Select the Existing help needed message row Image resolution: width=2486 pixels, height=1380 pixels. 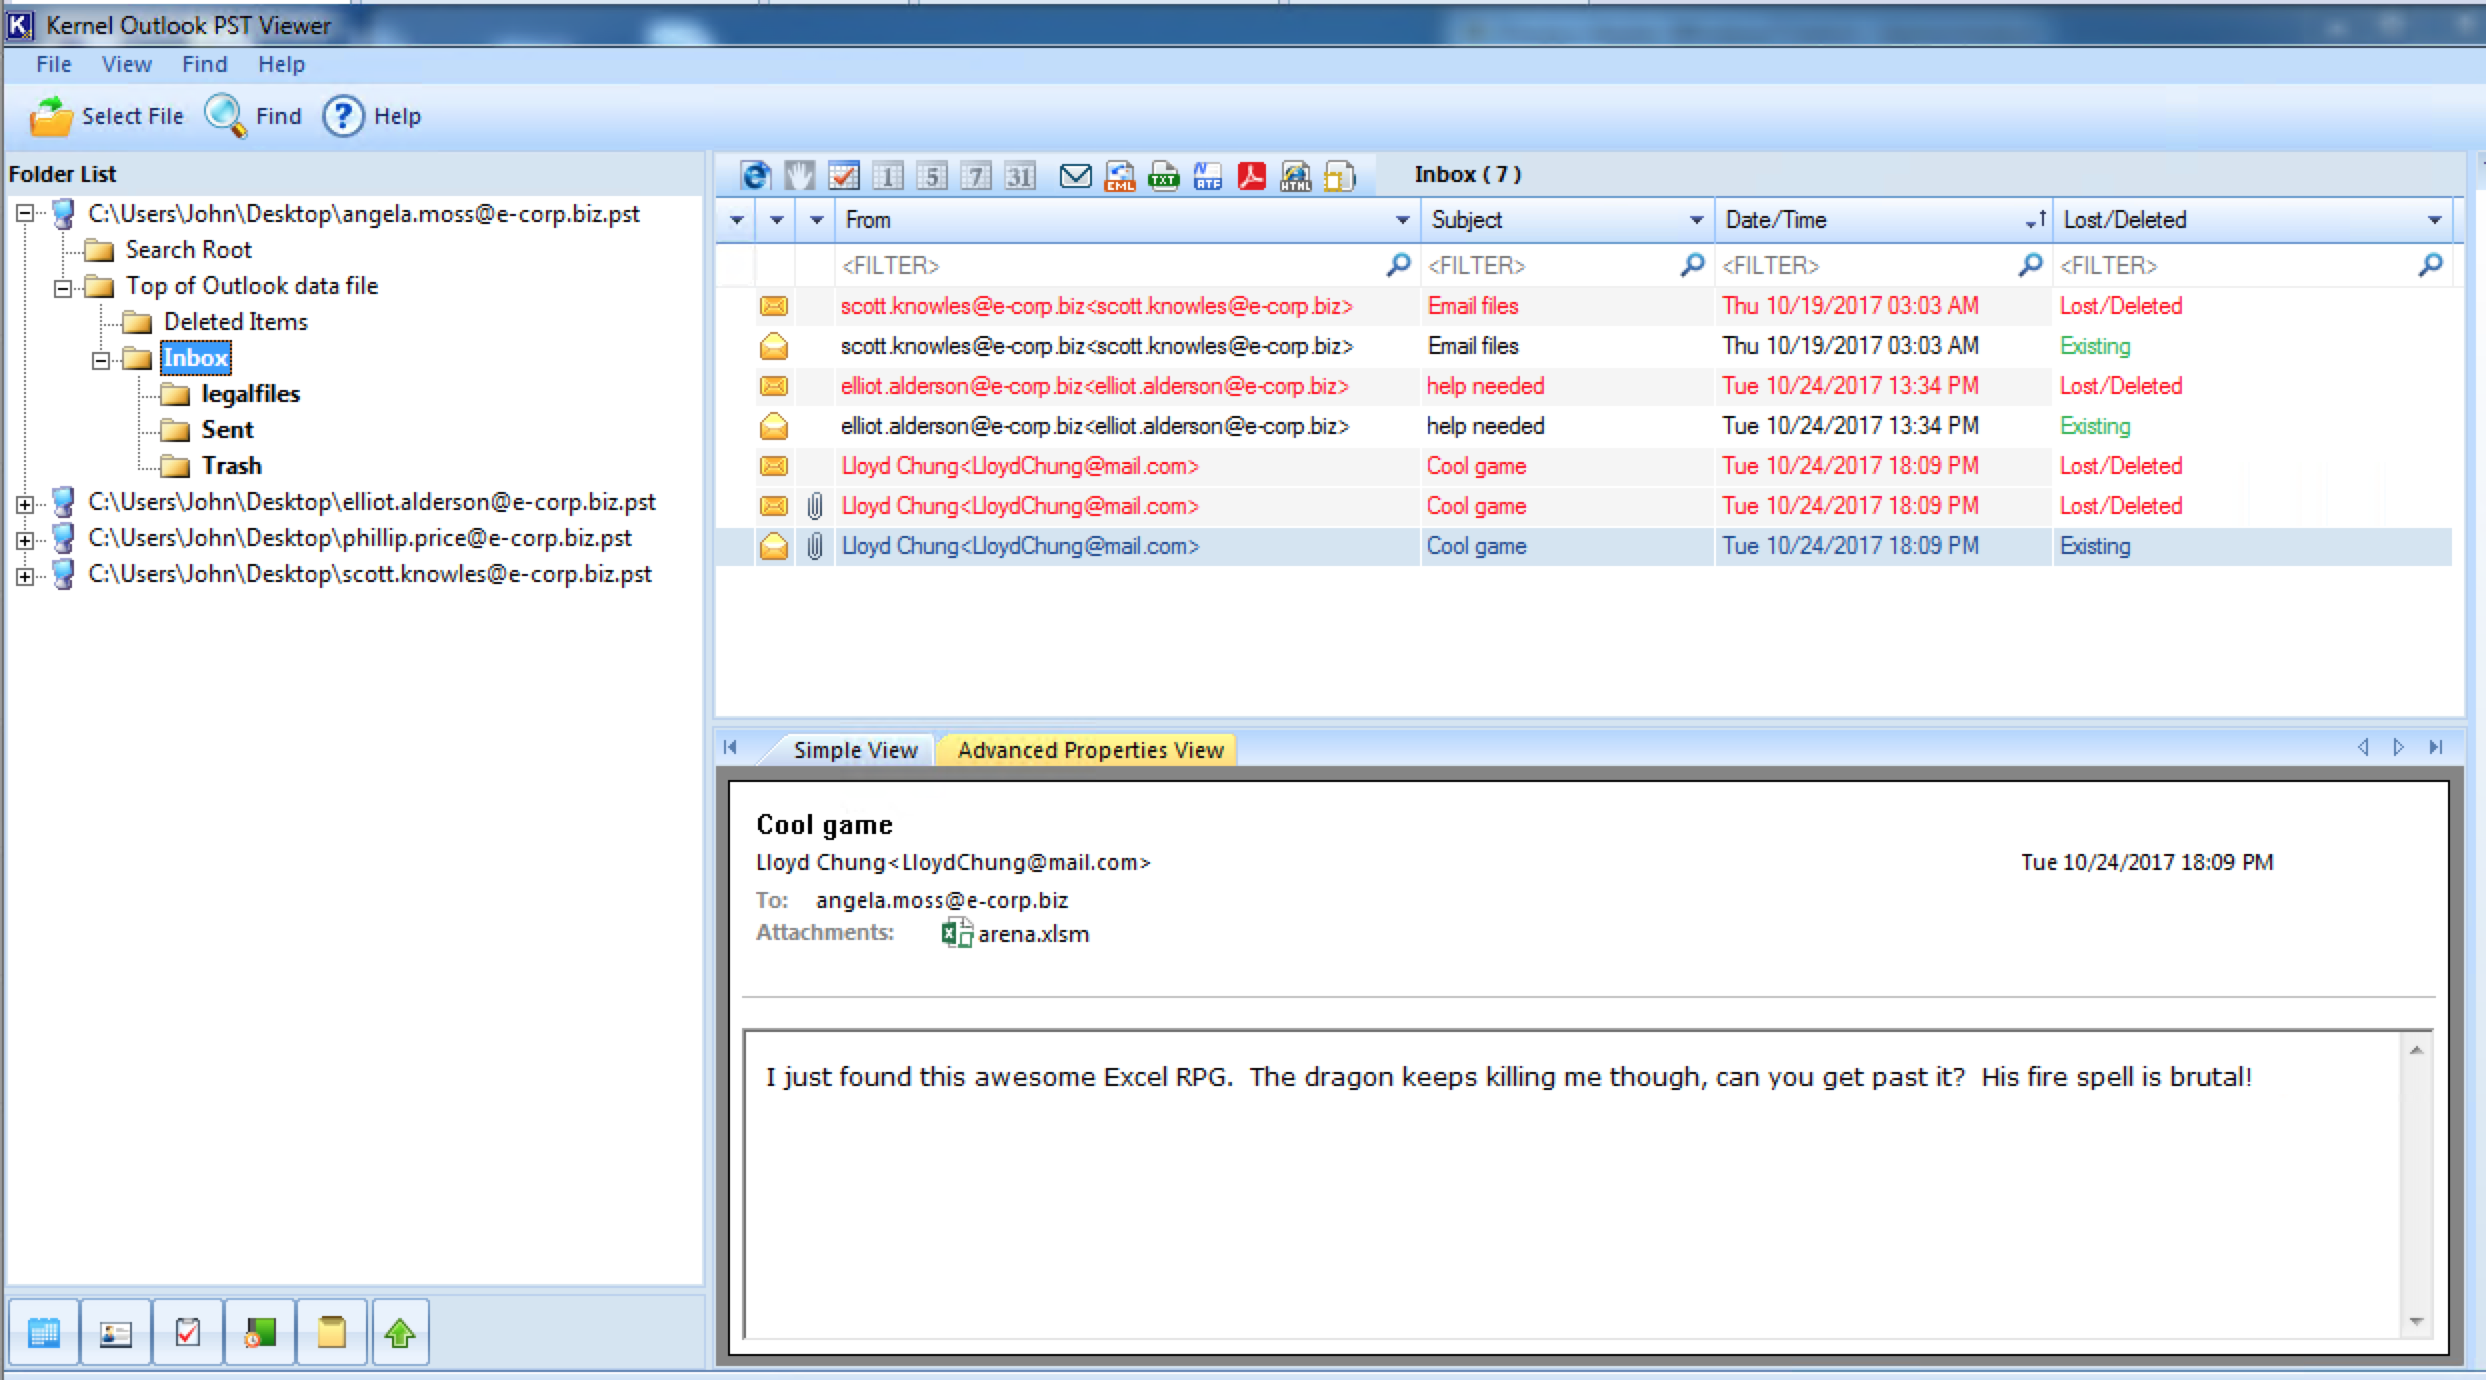click(x=1584, y=426)
